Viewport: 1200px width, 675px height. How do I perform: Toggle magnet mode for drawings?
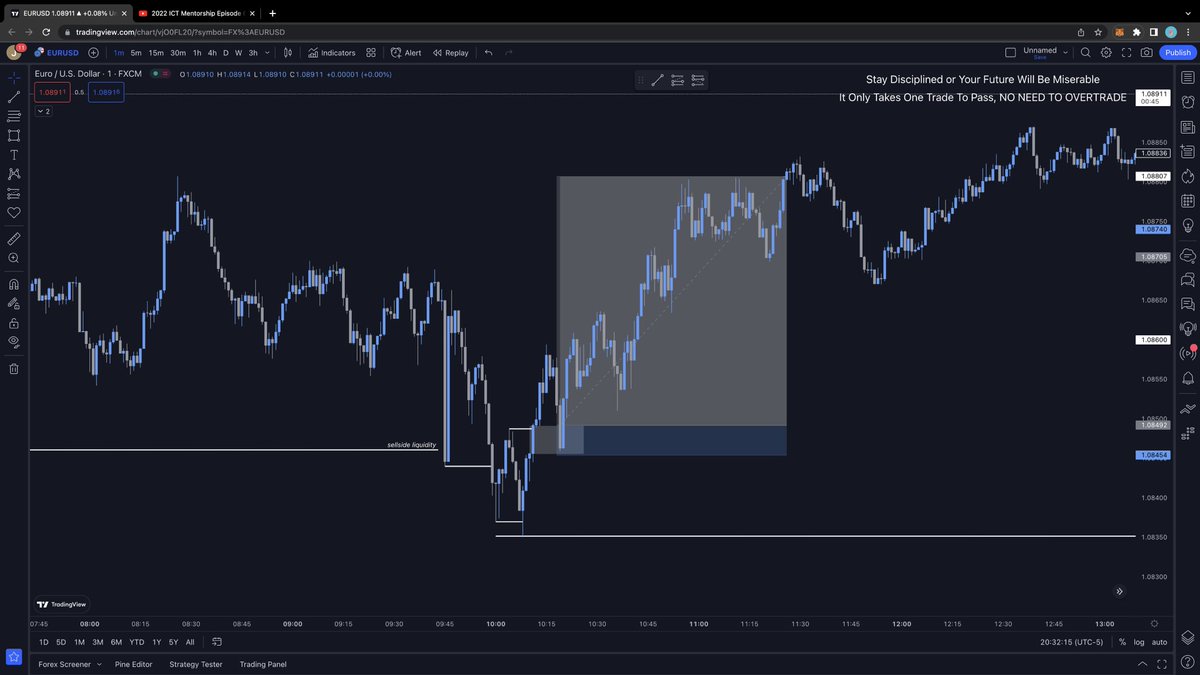click(x=14, y=284)
